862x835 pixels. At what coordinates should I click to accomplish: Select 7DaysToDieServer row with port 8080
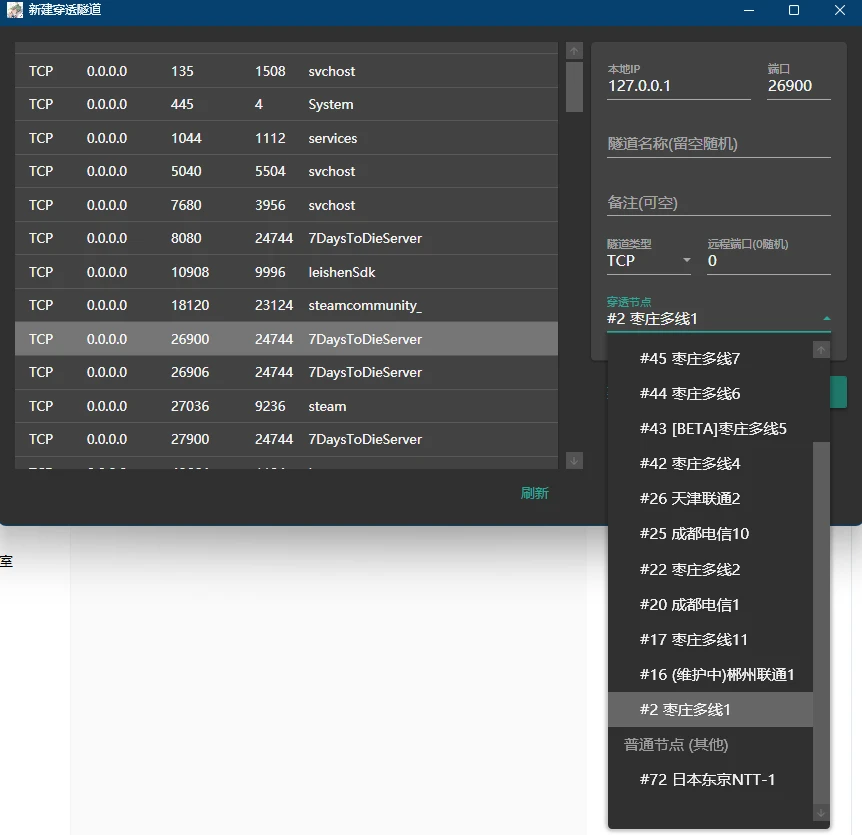click(286, 238)
